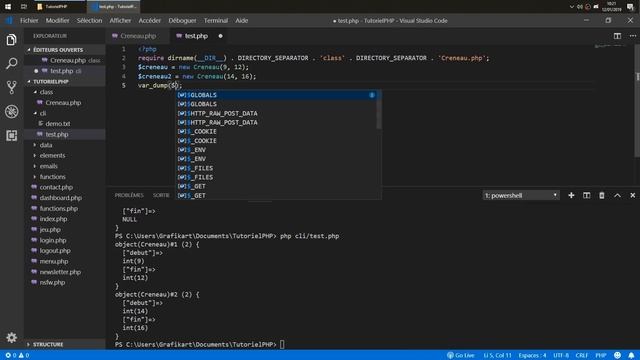Viewport: 640px width, 360px height.
Task: Open notifications bell in status bar
Action: (x=631, y=355)
